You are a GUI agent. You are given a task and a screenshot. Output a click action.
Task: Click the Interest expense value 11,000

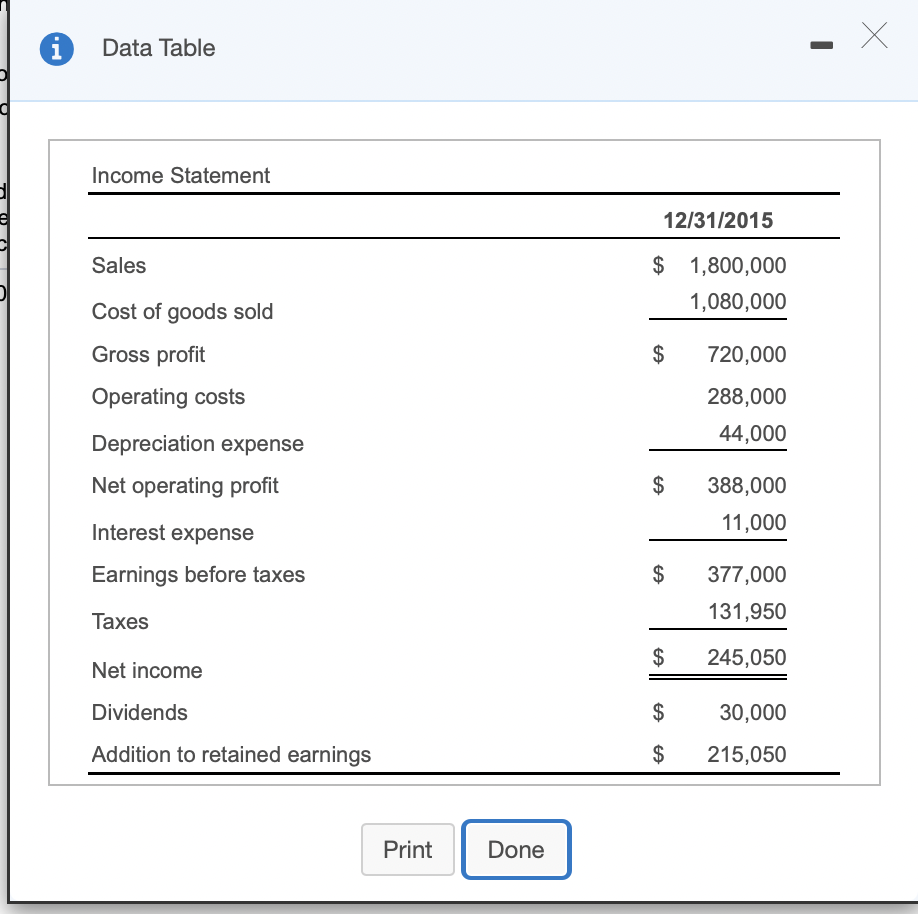(753, 522)
